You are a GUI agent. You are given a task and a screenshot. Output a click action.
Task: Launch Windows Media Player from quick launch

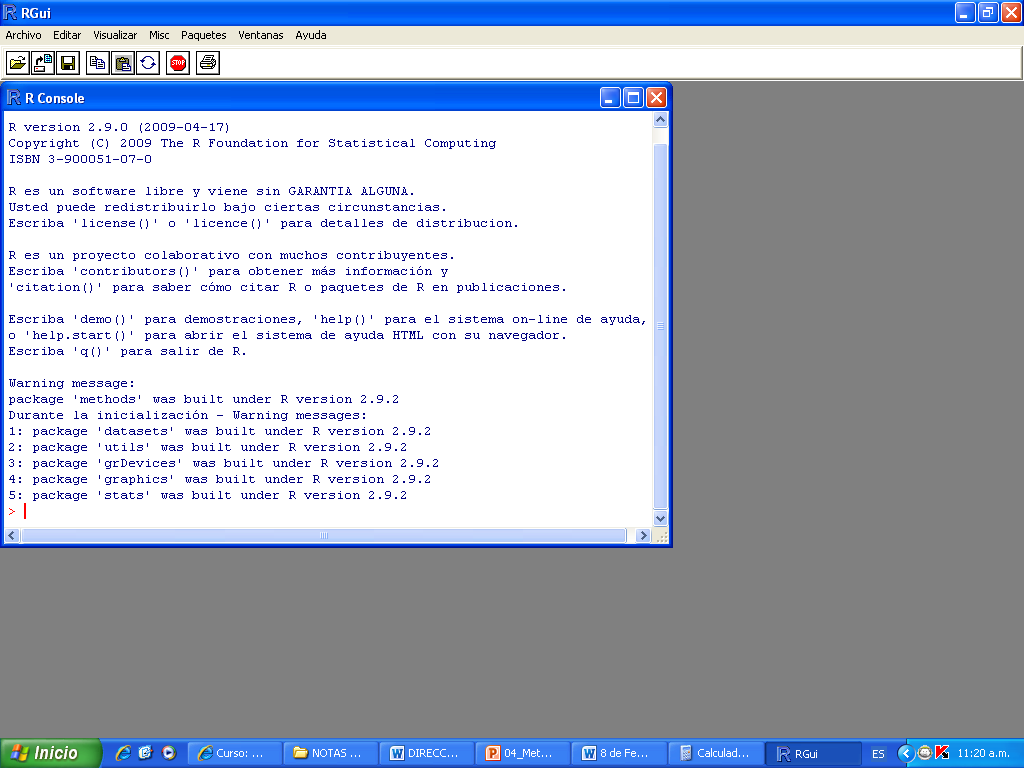[x=169, y=753]
